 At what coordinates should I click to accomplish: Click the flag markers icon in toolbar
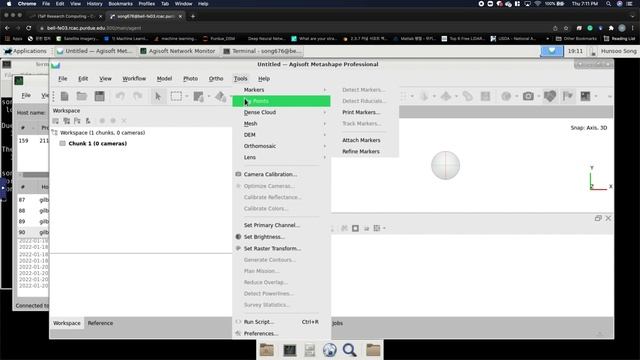point(568,96)
